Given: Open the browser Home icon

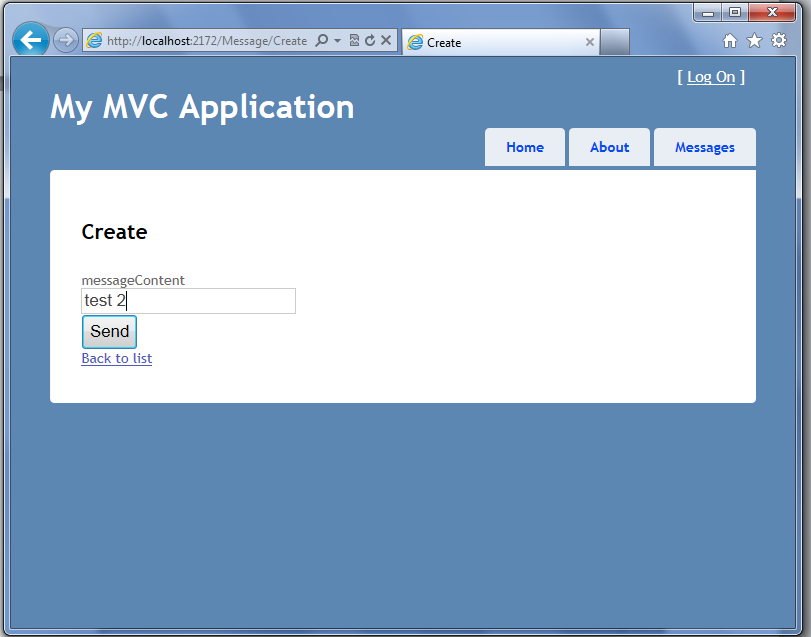Looking at the screenshot, I should (730, 40).
